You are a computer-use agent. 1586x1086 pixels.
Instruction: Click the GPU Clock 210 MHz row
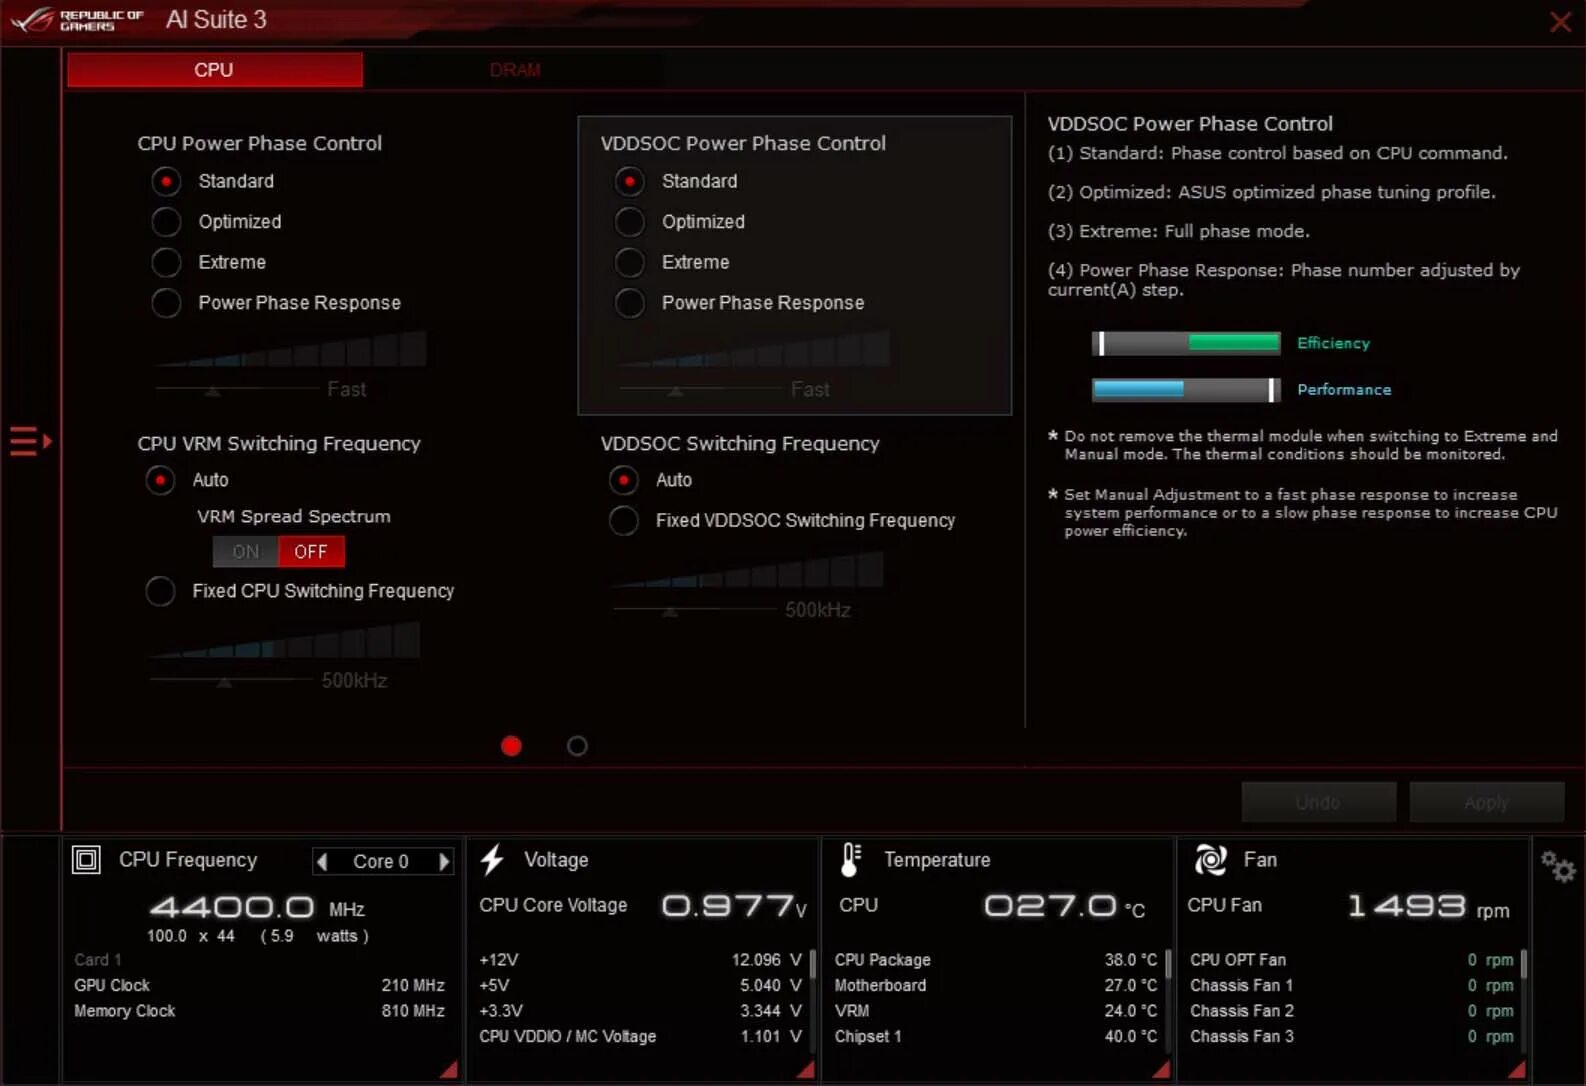259,986
